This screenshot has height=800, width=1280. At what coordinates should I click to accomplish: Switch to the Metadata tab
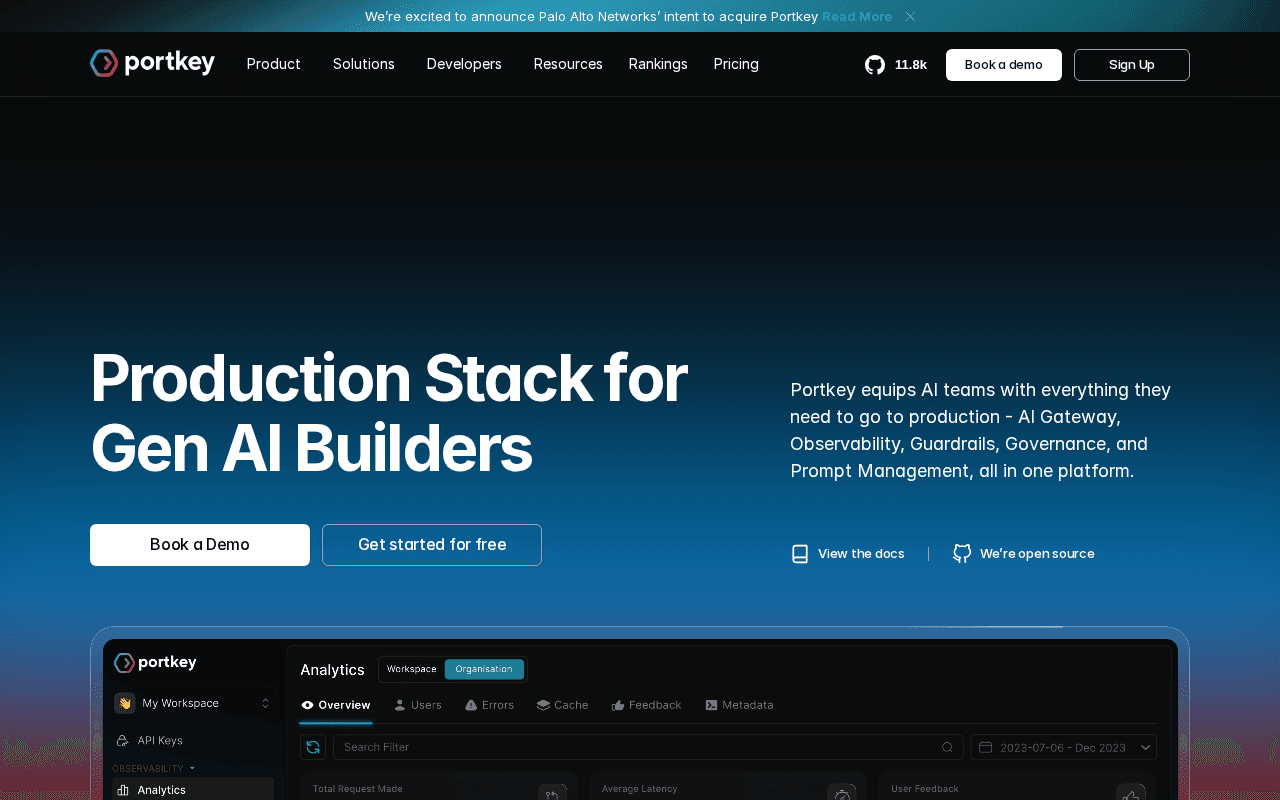739,705
